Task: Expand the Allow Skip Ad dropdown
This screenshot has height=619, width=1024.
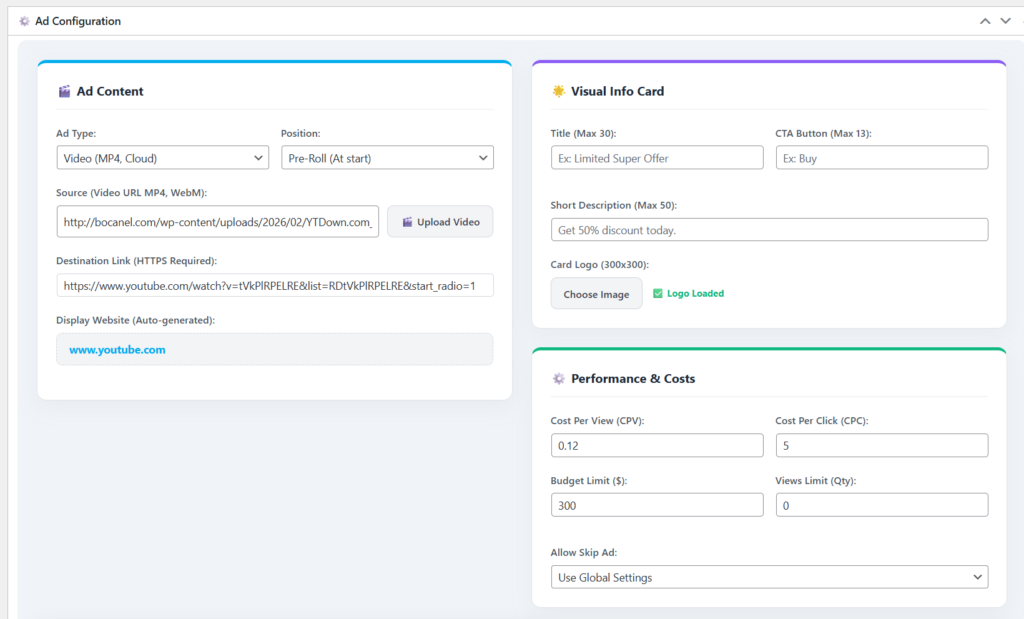Action: pos(769,577)
